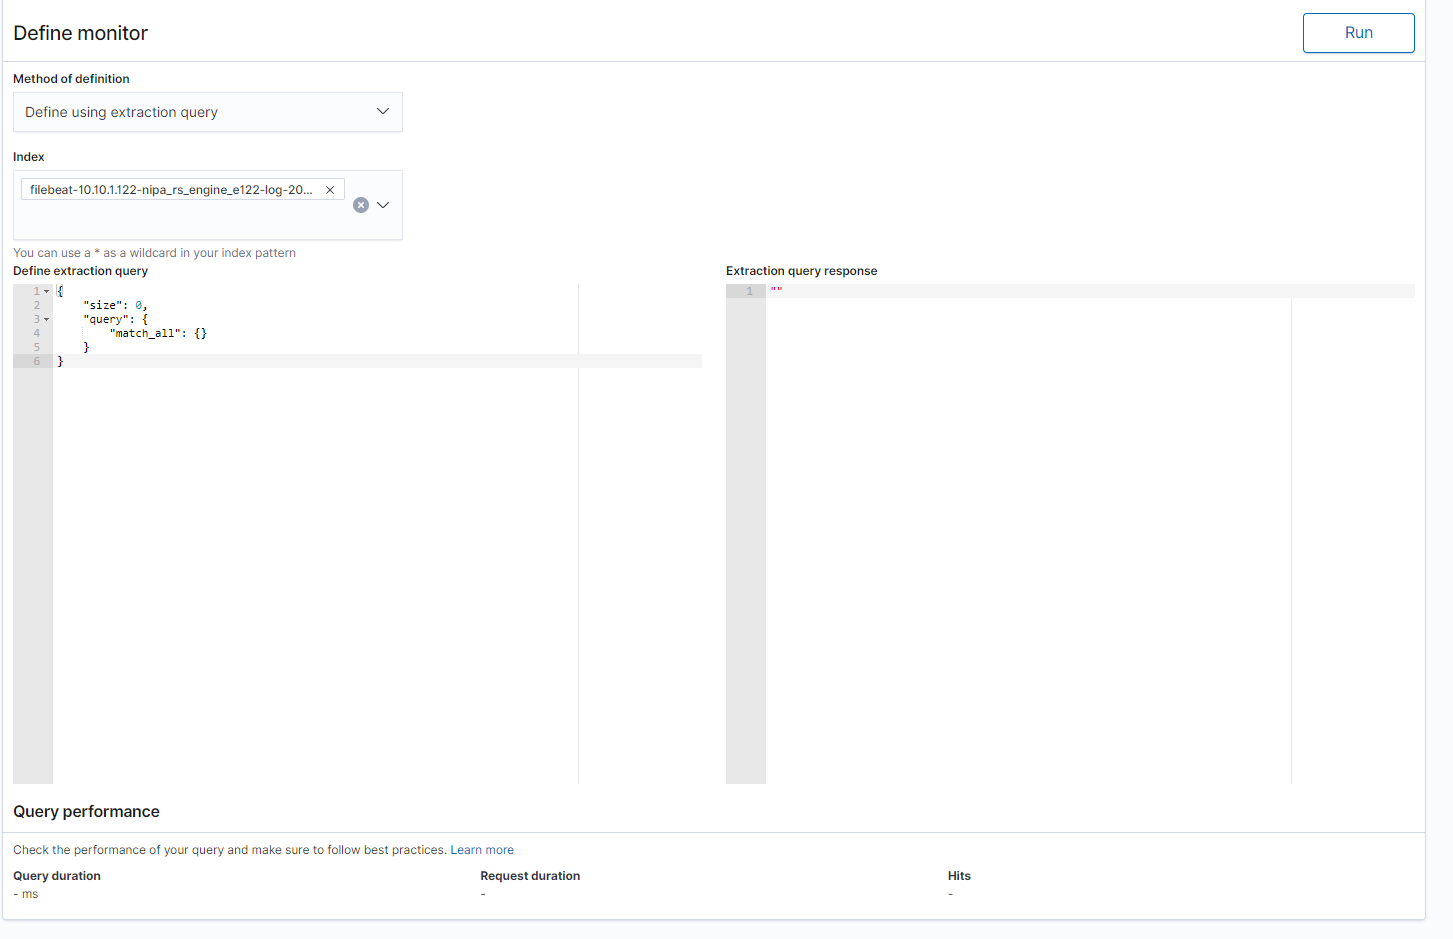Click the closing brace on line 6
Viewport: 1453px width, 939px height.
pyautogui.click(x=60, y=361)
